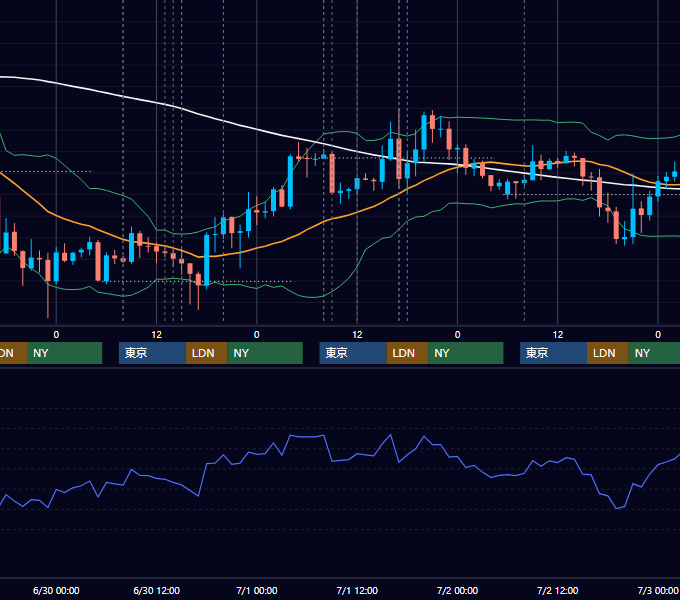Click the date label 6/30 12:00
This screenshot has height=600, width=680.
pos(156,590)
